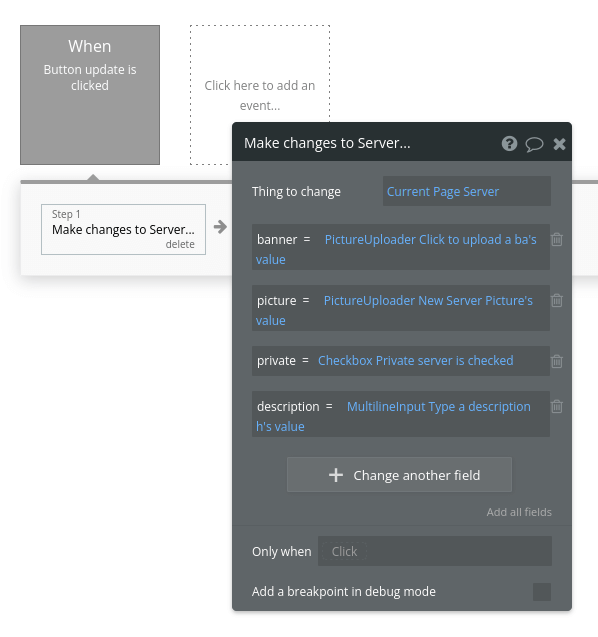Click here to add an event box
The height and width of the screenshot is (637, 598).
click(260, 95)
